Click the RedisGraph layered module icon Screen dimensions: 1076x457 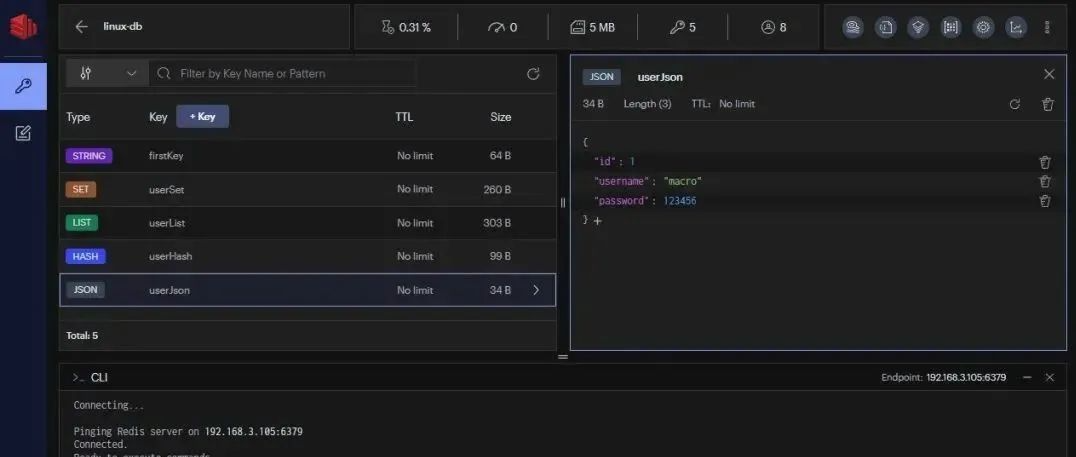(x=917, y=27)
